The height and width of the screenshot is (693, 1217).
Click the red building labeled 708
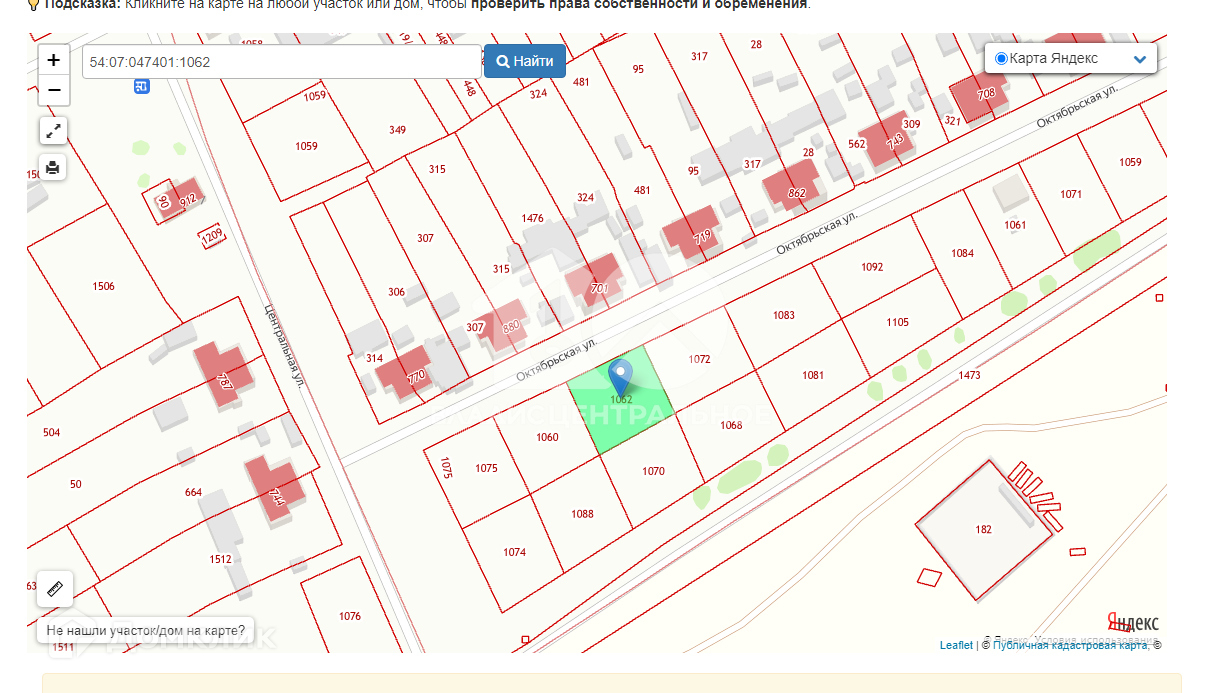pyautogui.click(x=979, y=95)
